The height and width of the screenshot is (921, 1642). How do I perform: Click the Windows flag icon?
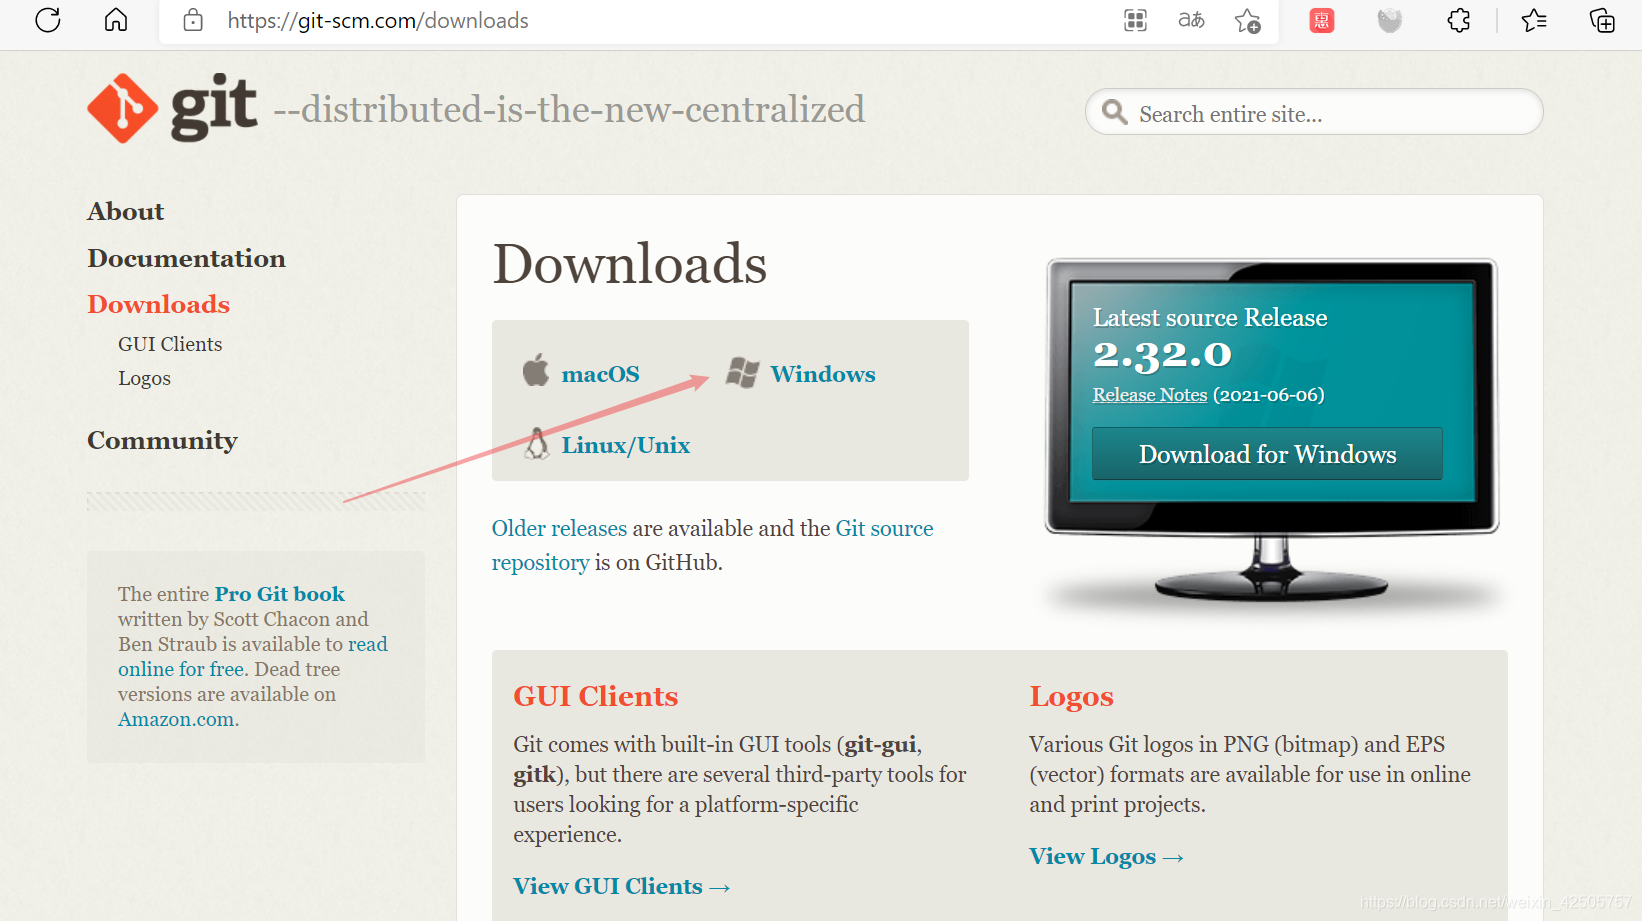tap(742, 373)
